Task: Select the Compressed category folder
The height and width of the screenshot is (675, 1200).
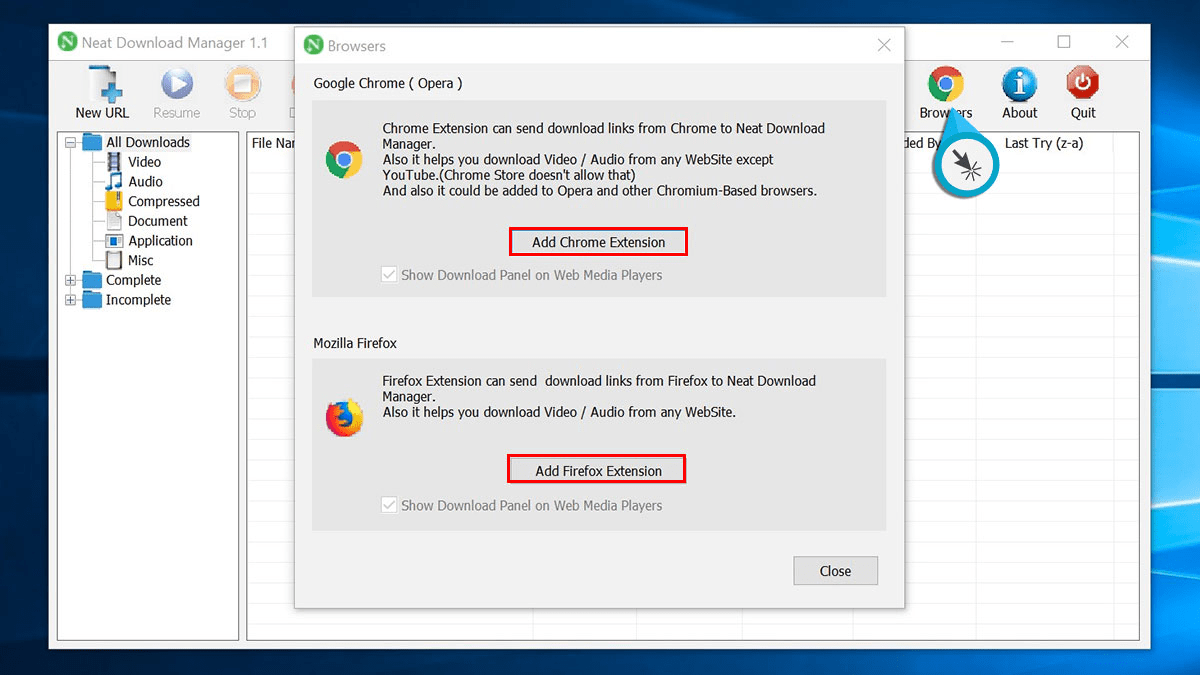Action: coord(163,202)
